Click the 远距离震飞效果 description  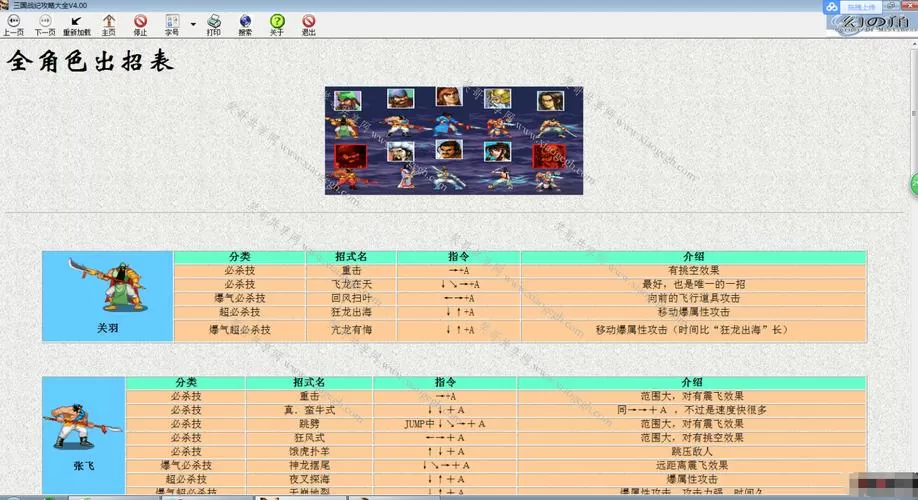point(691,465)
